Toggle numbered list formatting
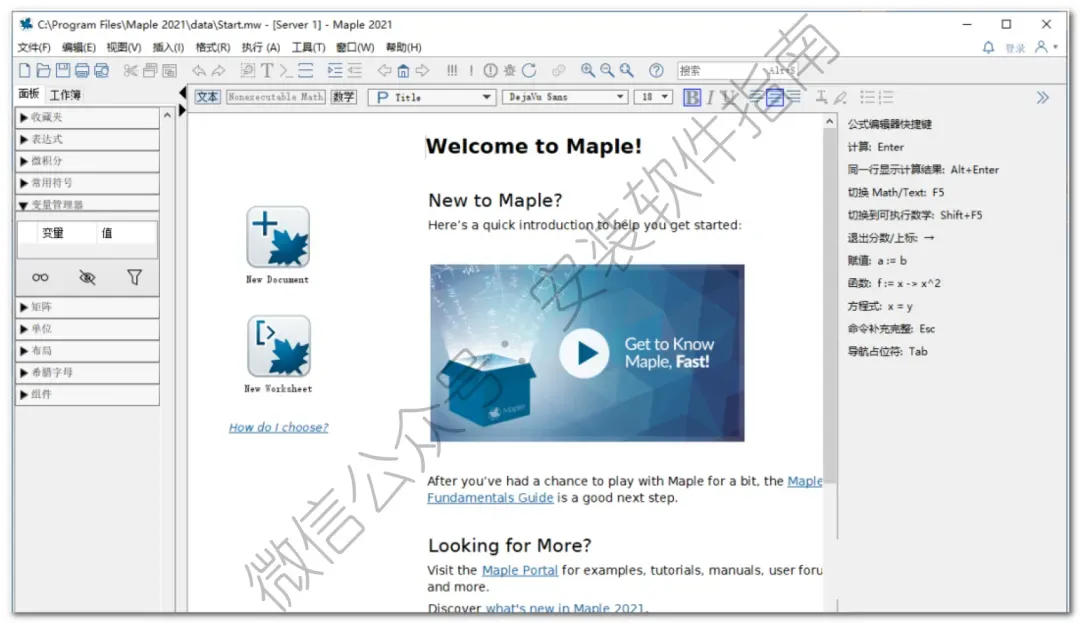This screenshot has height=623, width=1080. coord(886,97)
